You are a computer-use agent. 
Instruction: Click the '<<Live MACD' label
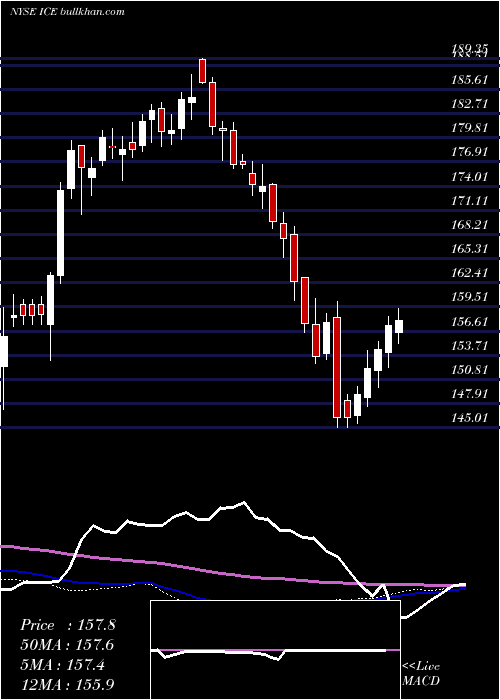coord(421,674)
